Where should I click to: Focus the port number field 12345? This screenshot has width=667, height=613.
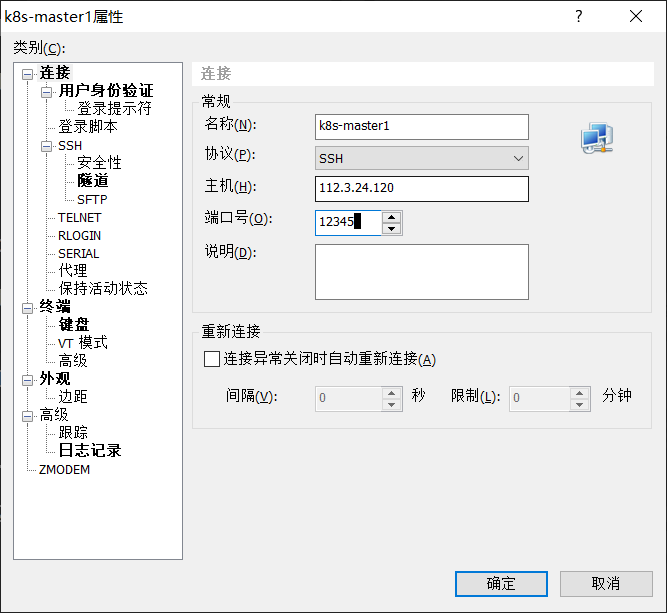pos(348,222)
